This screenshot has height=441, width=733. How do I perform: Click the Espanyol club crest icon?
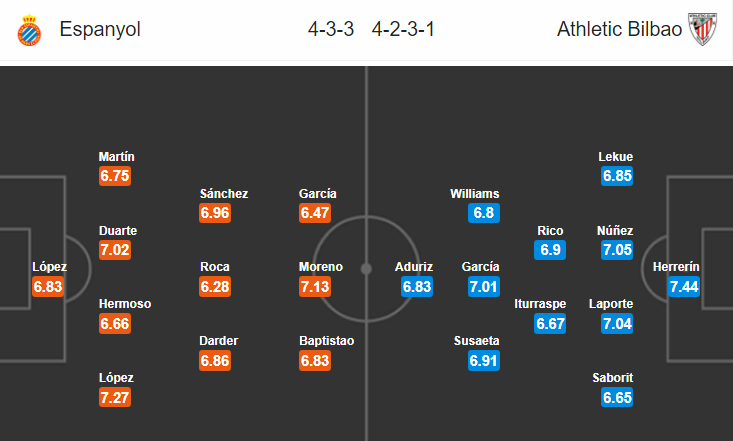[x=29, y=30]
